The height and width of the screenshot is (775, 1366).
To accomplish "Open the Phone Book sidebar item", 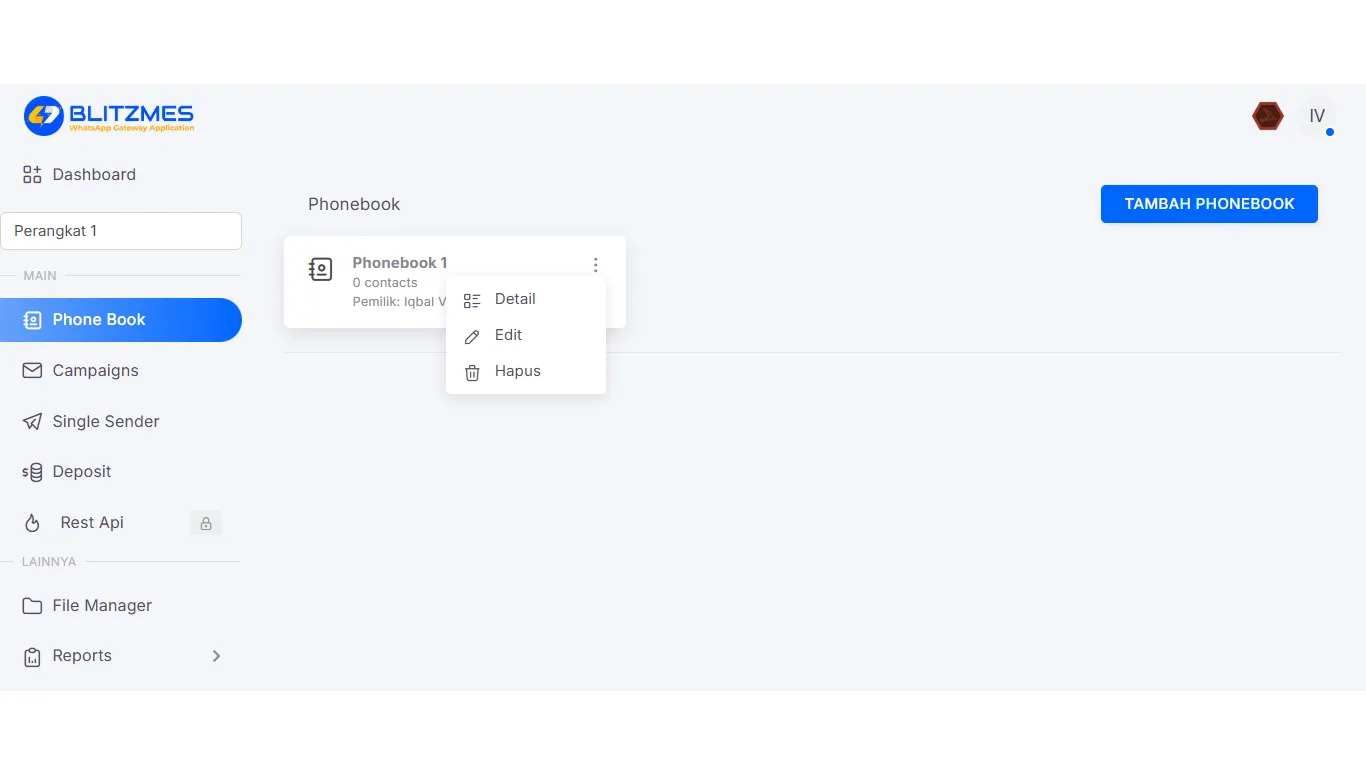I will coord(121,320).
